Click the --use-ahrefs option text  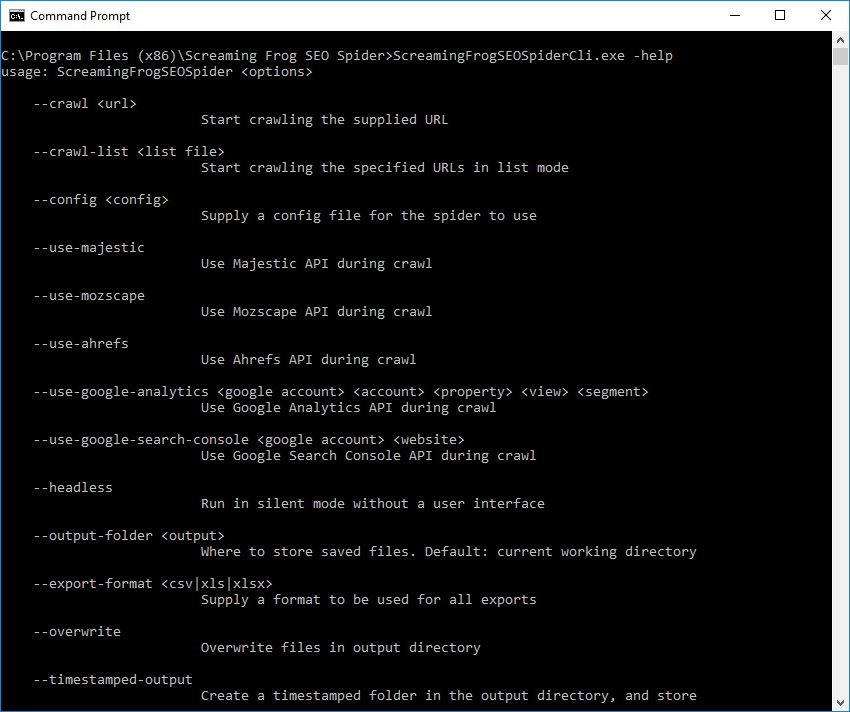81,343
